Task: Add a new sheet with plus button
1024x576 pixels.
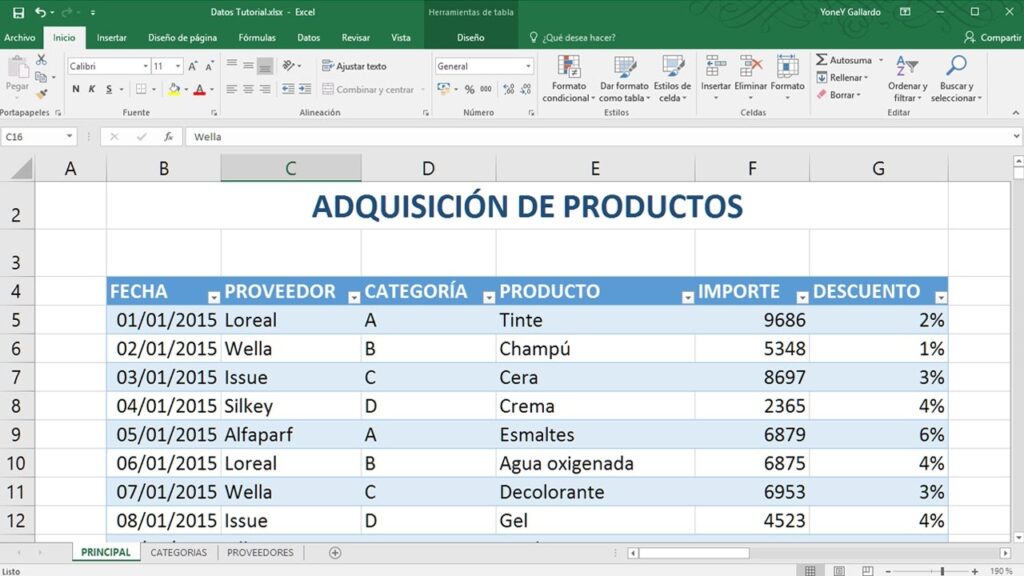Action: click(x=335, y=553)
